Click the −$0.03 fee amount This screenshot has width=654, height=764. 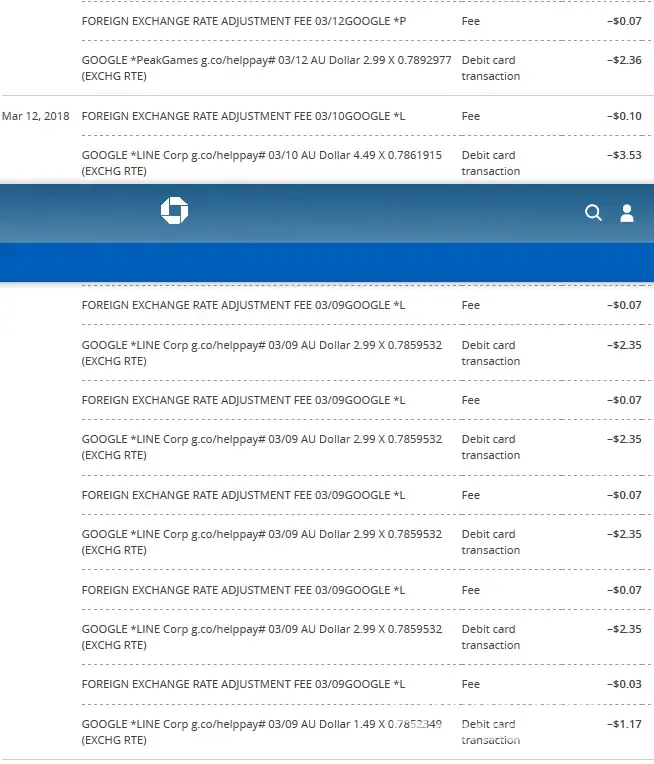624,684
